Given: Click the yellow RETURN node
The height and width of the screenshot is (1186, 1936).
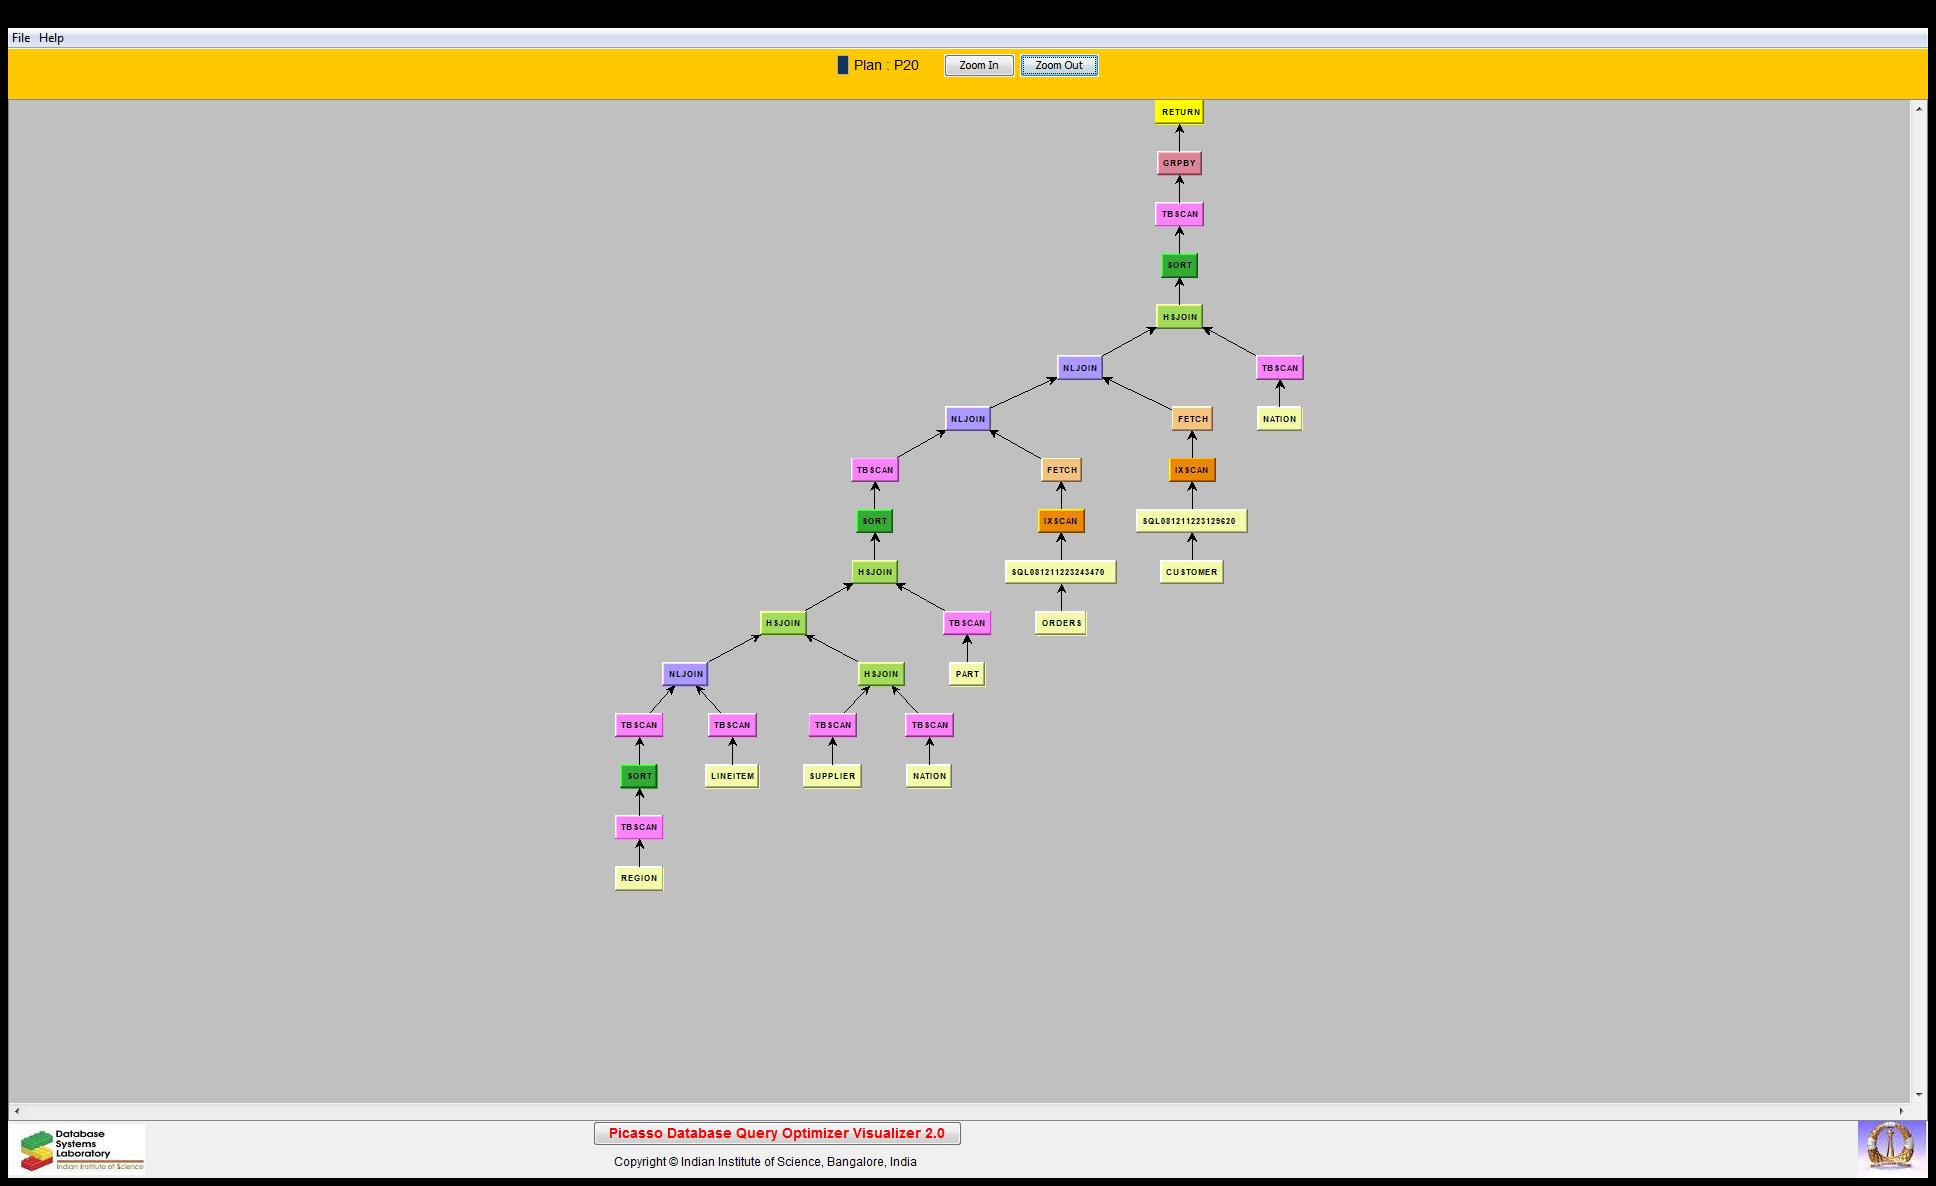Looking at the screenshot, I should [x=1179, y=112].
